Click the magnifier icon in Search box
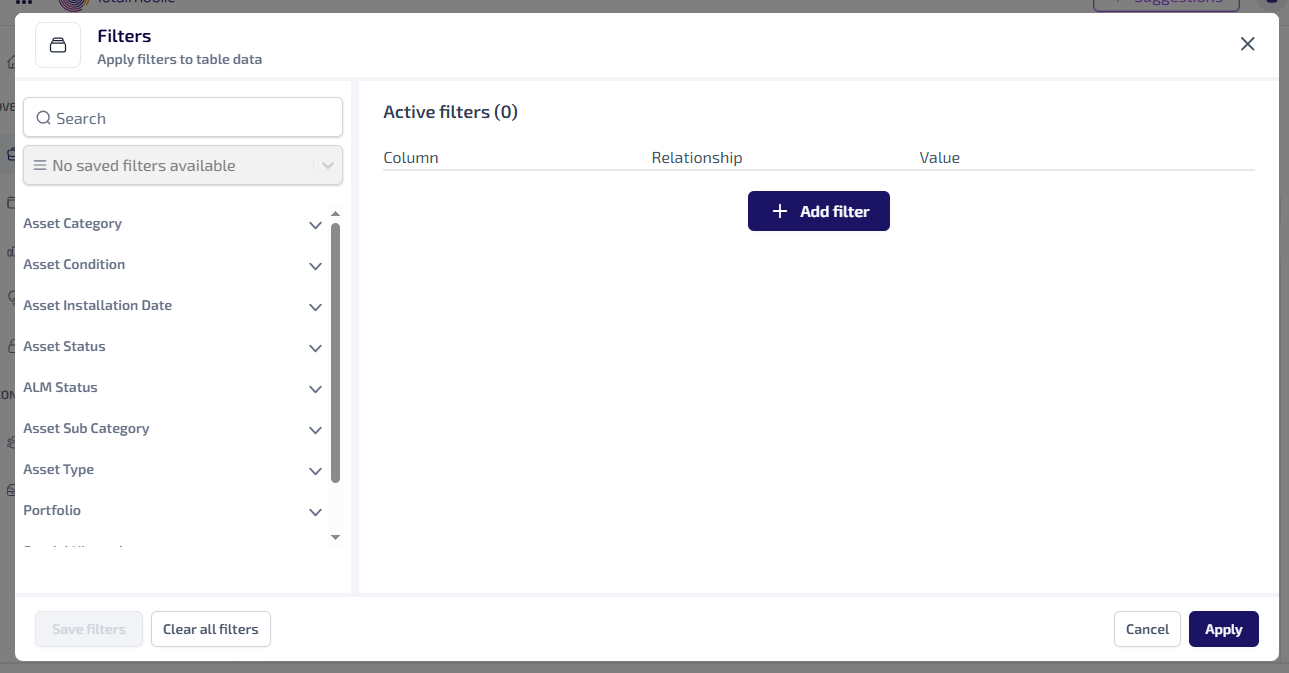 point(43,118)
